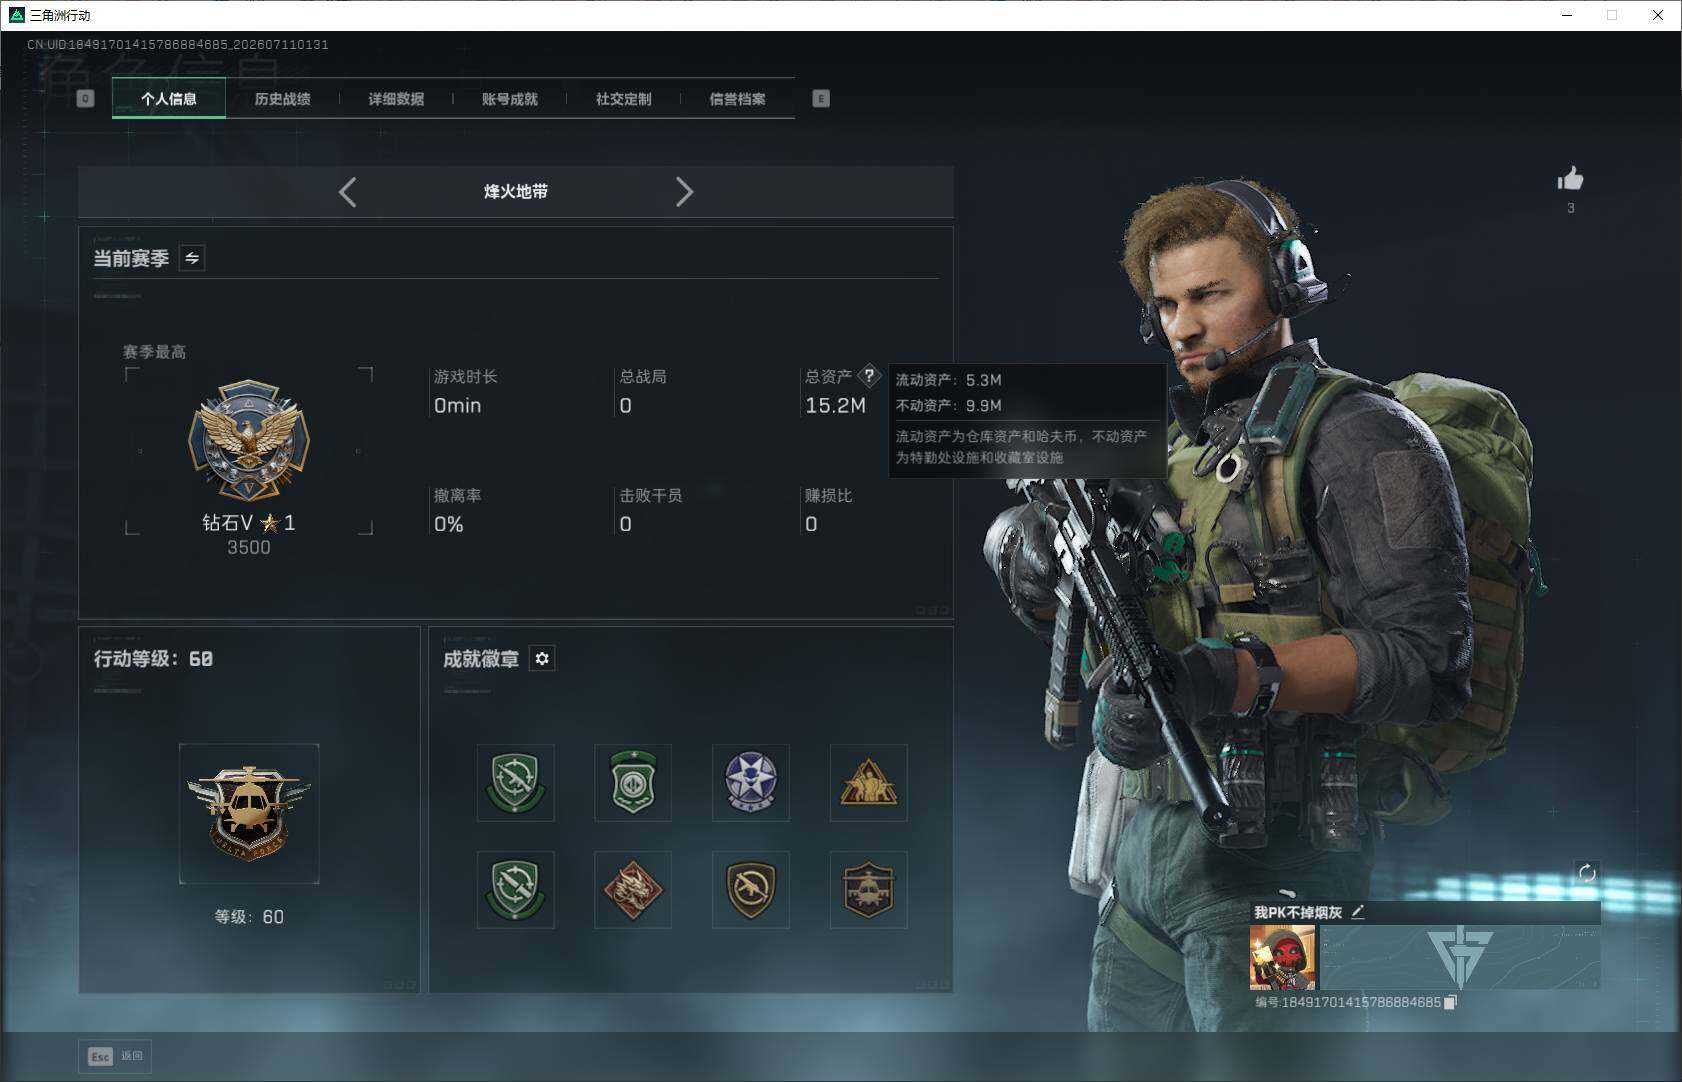Select the blue star achievement badge
Screen dimensions: 1682x1082
751,782
